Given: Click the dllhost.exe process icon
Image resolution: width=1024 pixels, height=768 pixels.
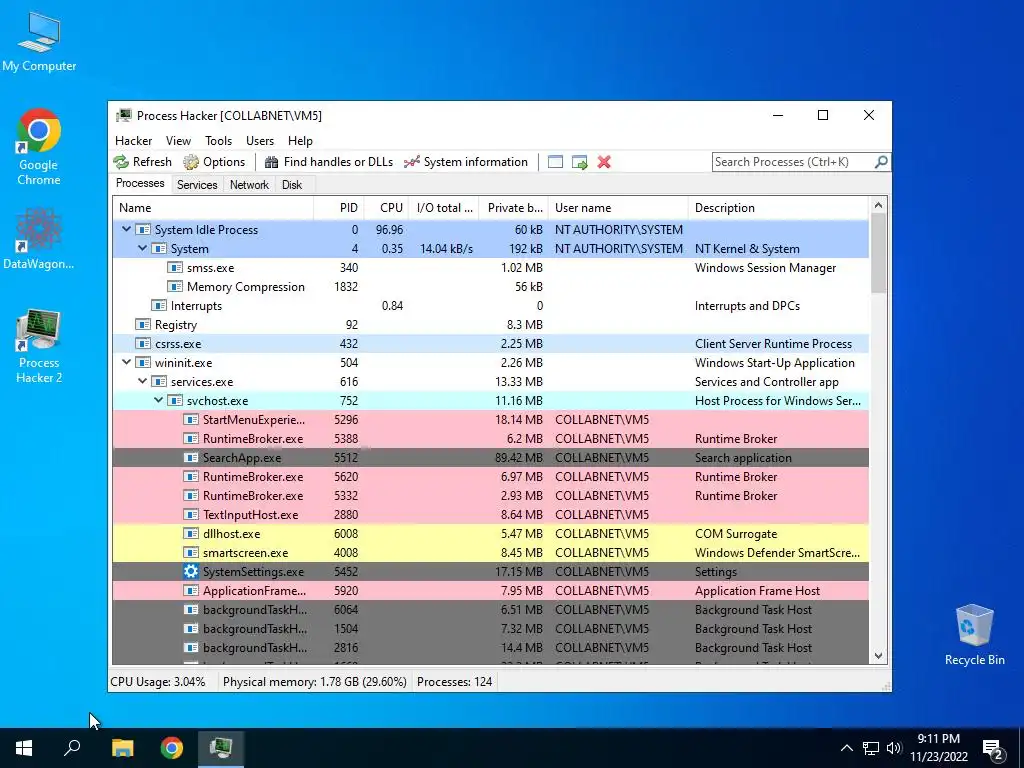Looking at the screenshot, I should [x=191, y=534].
